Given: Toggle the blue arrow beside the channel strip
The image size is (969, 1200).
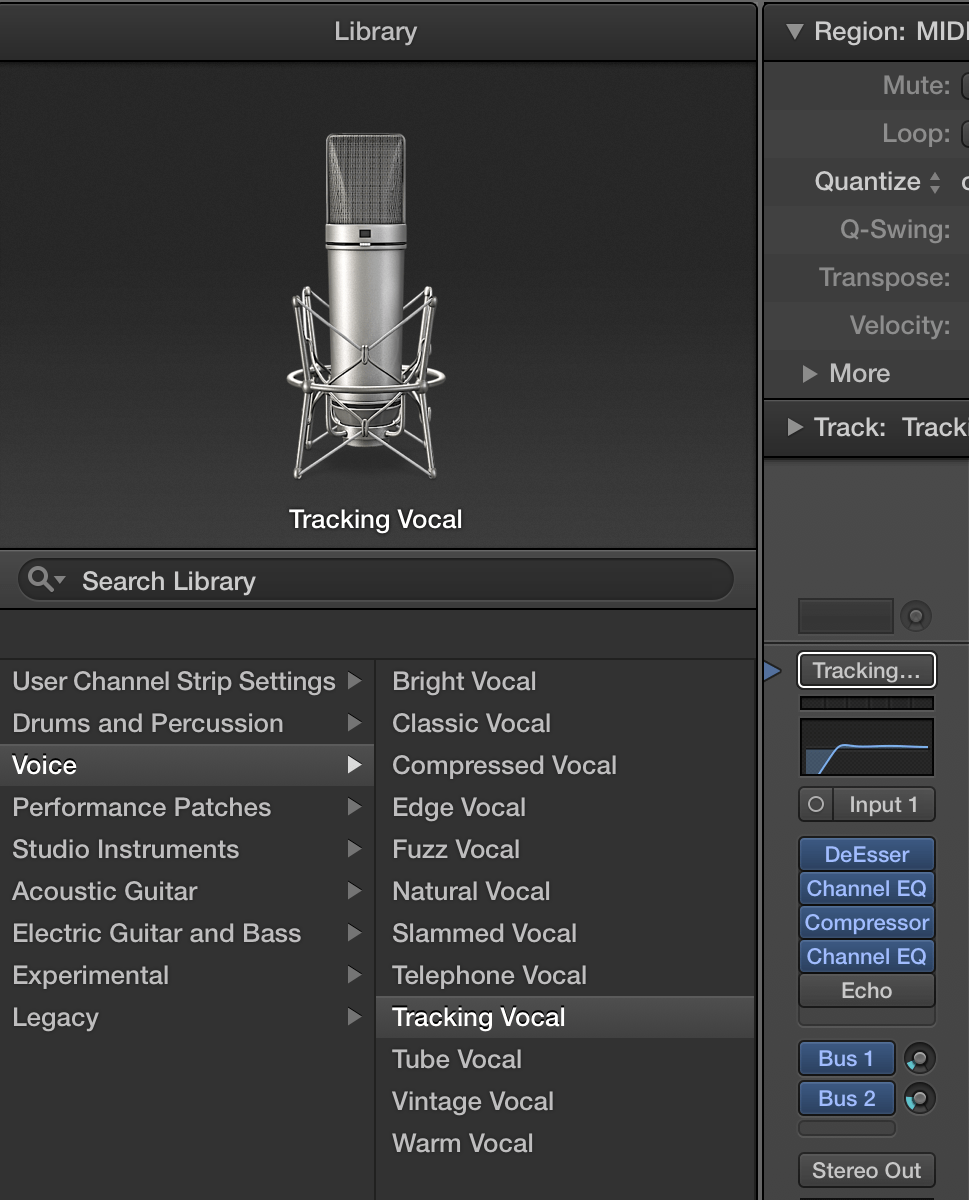Looking at the screenshot, I should pos(772,671).
